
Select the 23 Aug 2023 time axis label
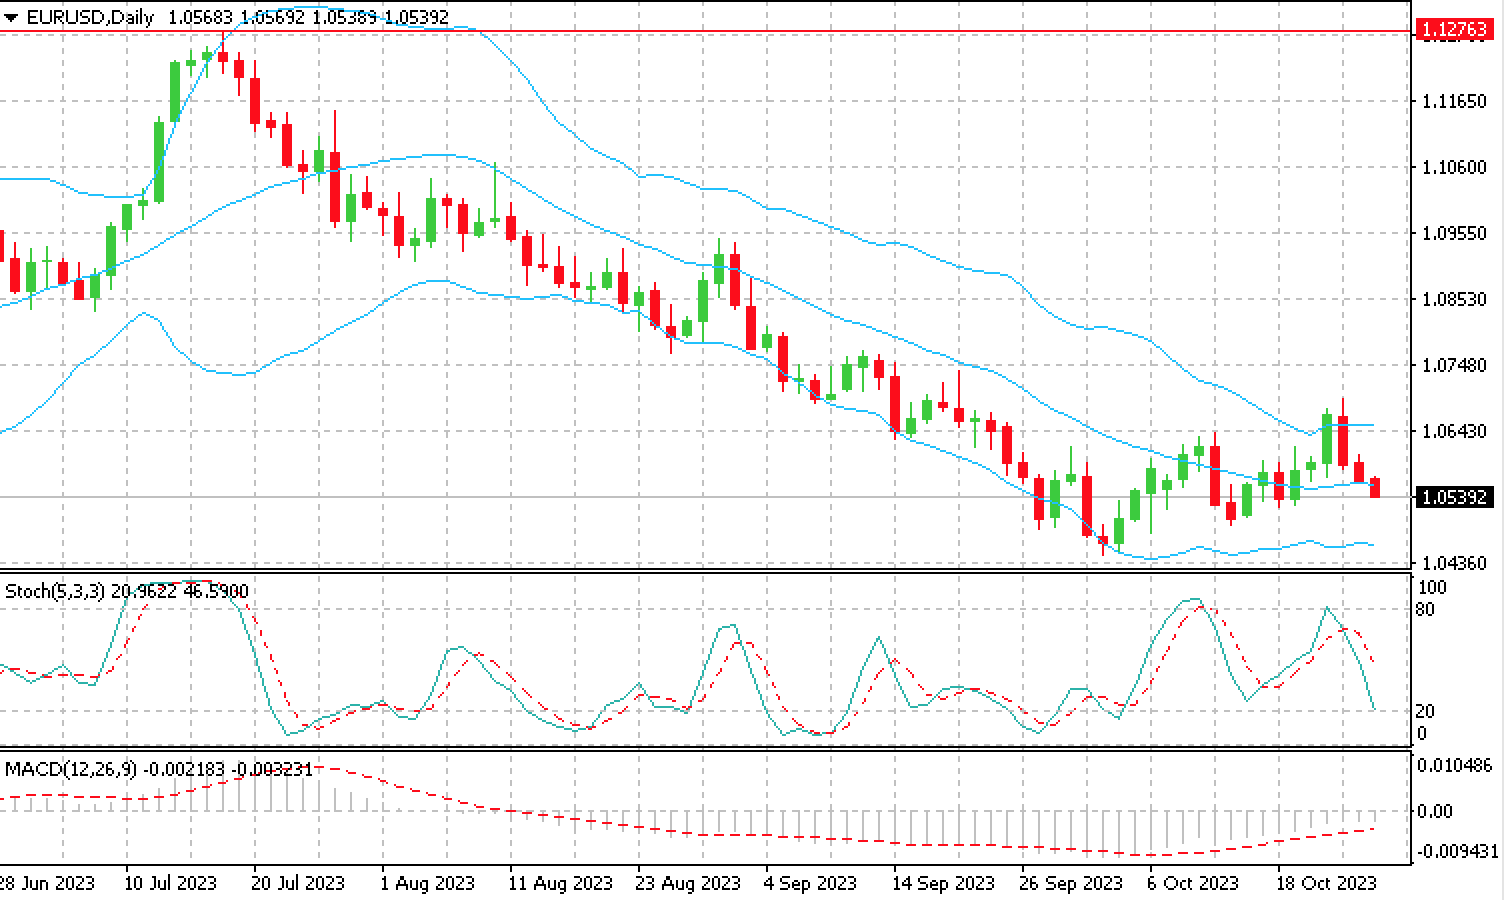tap(688, 883)
